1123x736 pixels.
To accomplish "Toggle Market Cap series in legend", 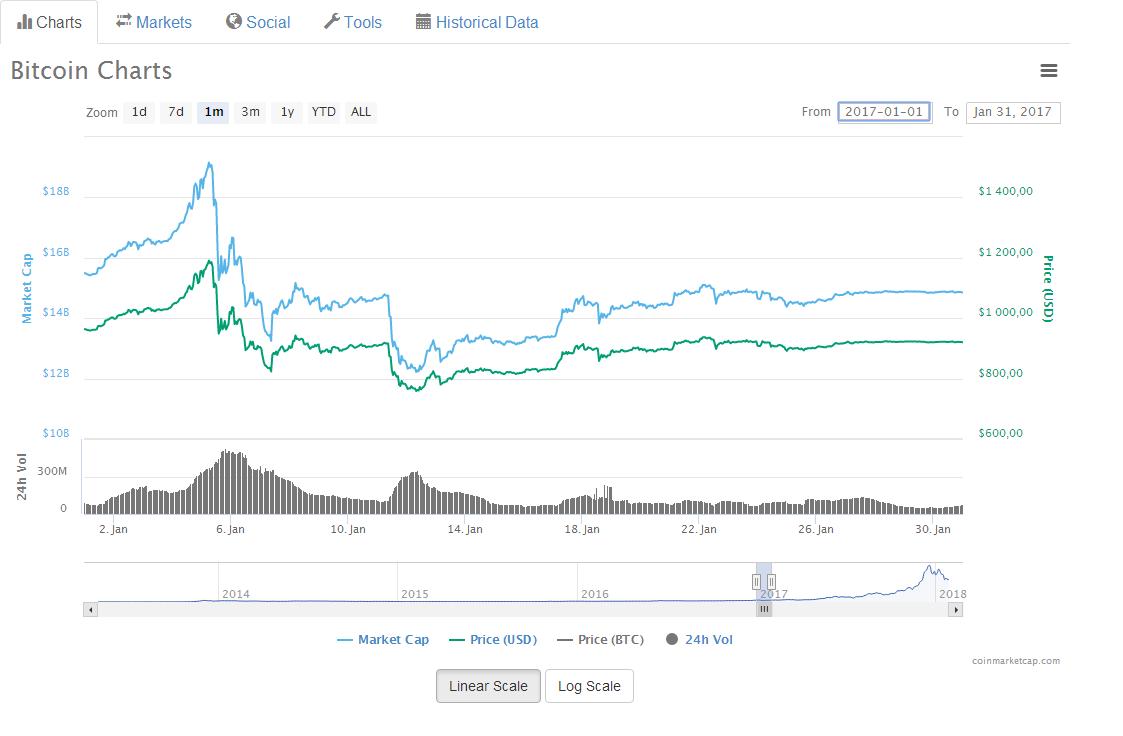I will tap(383, 639).
